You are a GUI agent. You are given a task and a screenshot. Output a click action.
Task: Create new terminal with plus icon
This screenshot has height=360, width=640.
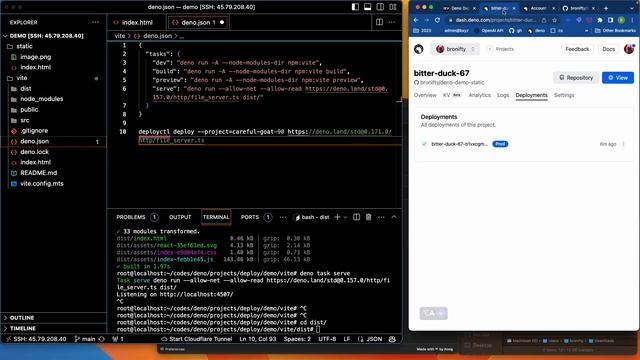pyautogui.click(x=337, y=217)
